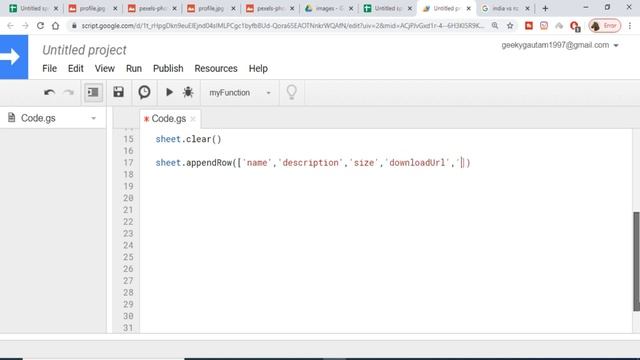Rename the Untitled project title

click(x=84, y=50)
